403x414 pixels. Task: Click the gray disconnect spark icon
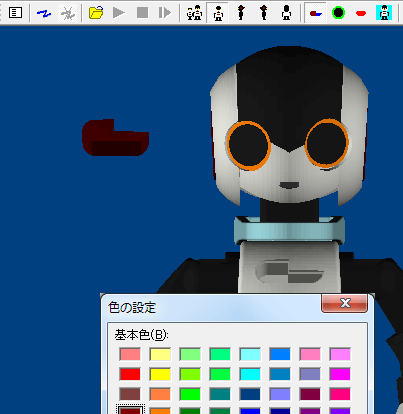click(x=68, y=13)
